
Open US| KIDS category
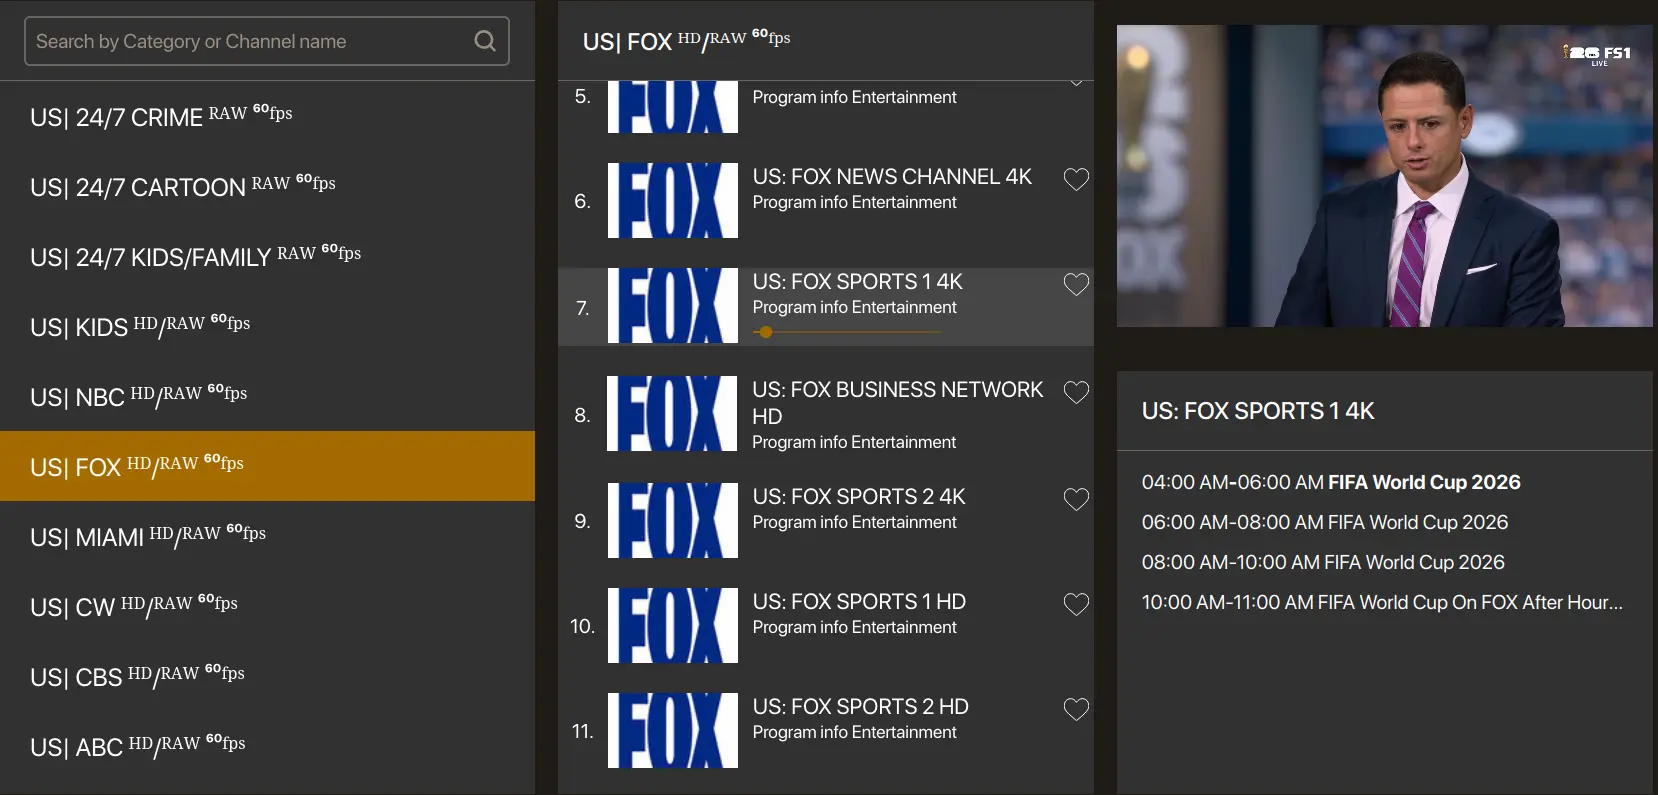[x=267, y=327]
